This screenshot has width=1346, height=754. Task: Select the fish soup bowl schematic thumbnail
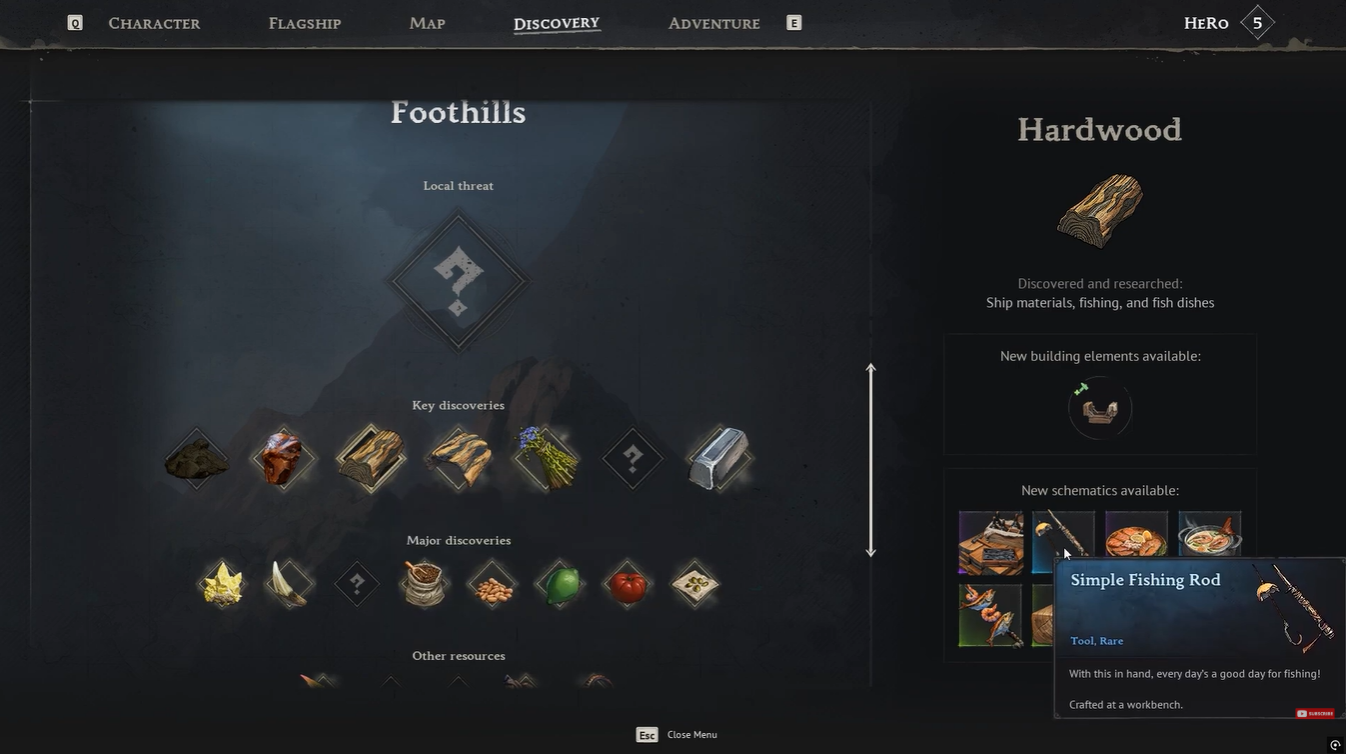pos(1209,543)
